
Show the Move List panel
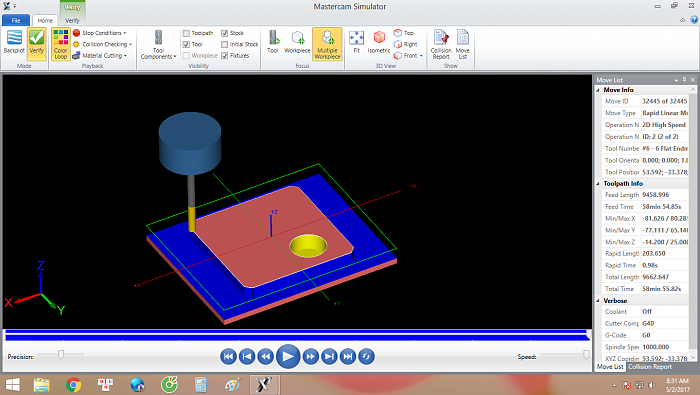(x=462, y=44)
